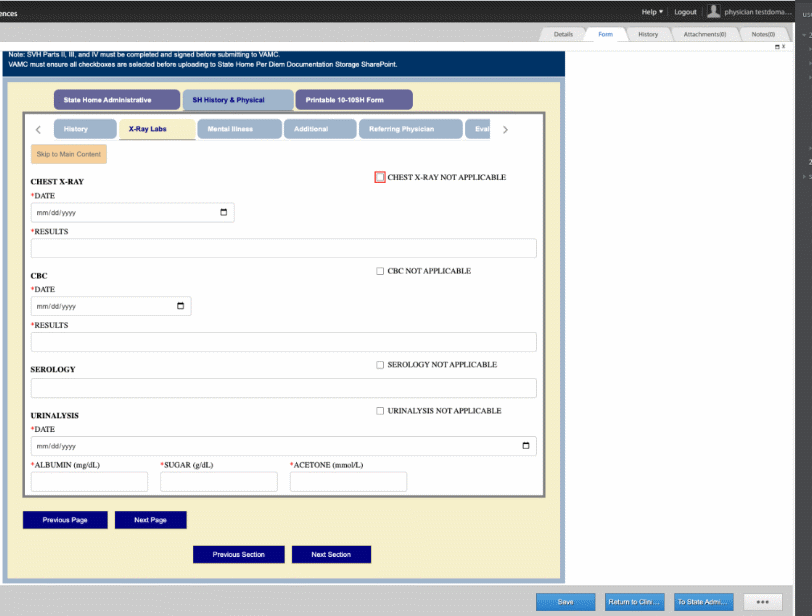
Task: Open the Urinalysis date calendar picker
Action: tap(526, 446)
